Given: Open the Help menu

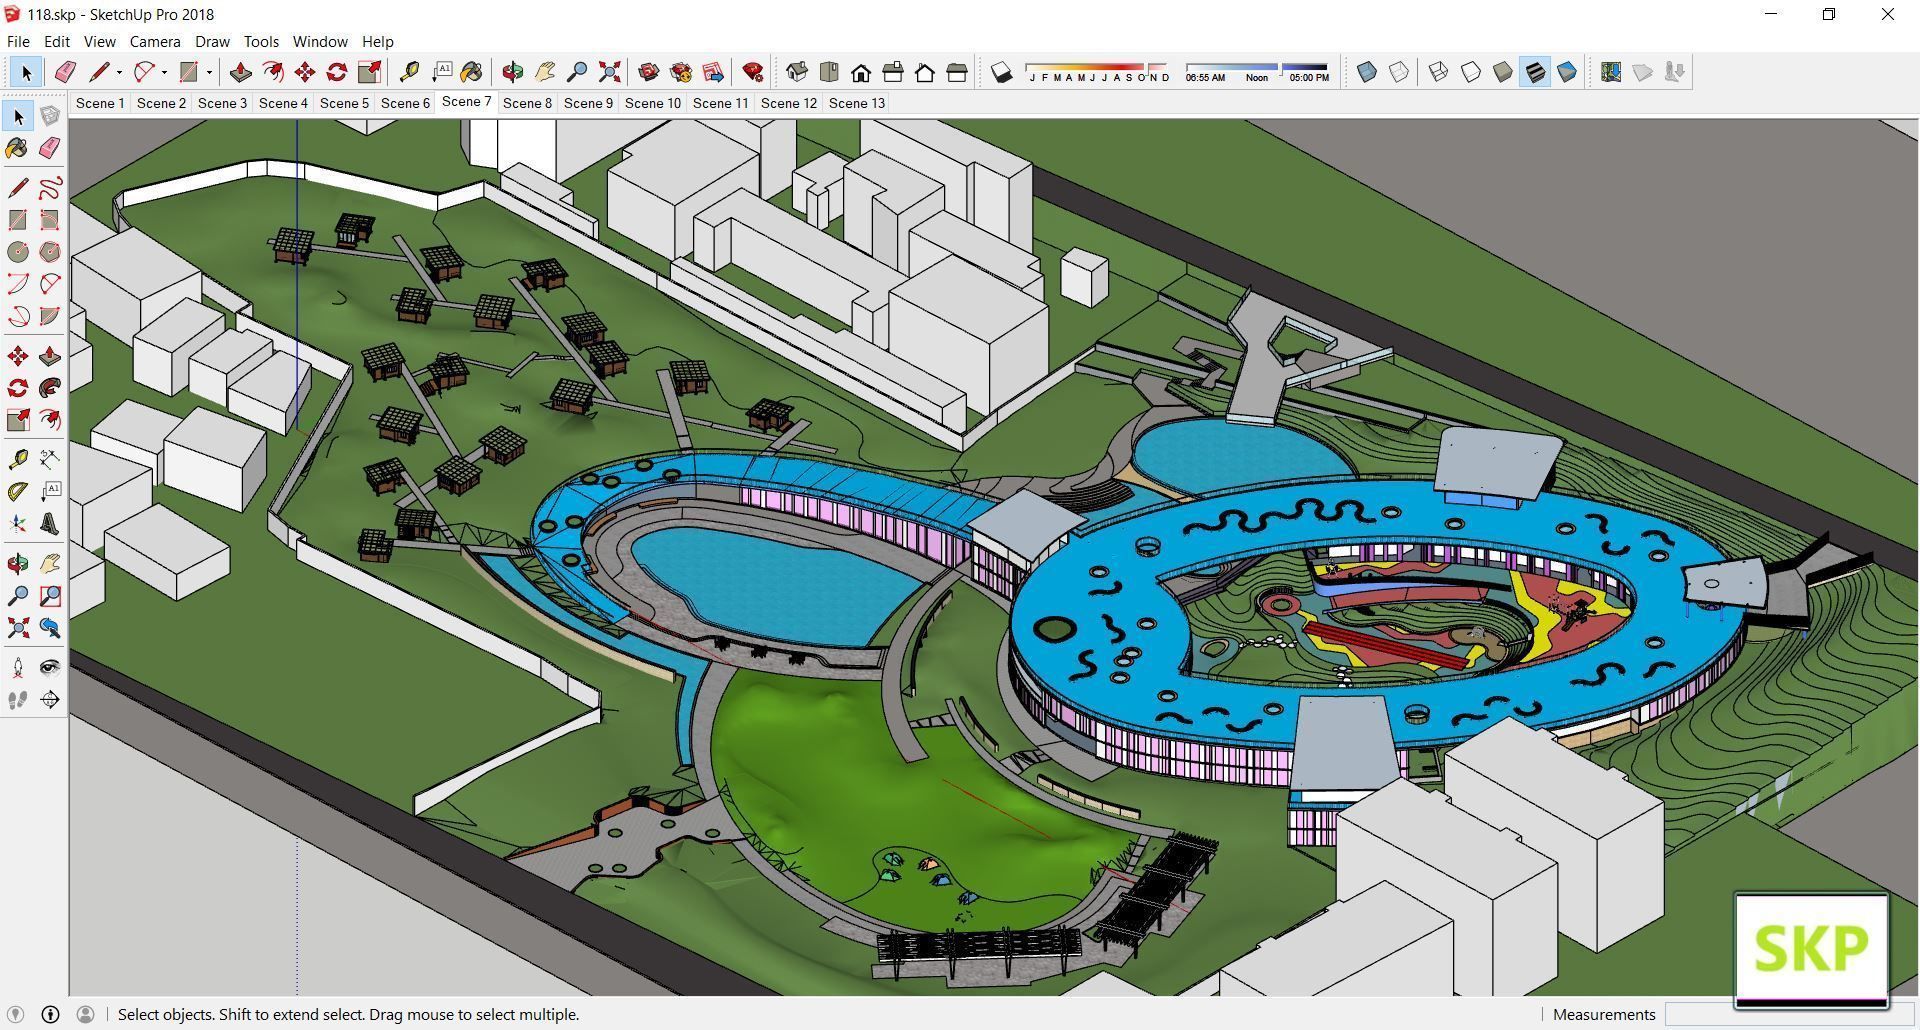Looking at the screenshot, I should click(x=378, y=41).
